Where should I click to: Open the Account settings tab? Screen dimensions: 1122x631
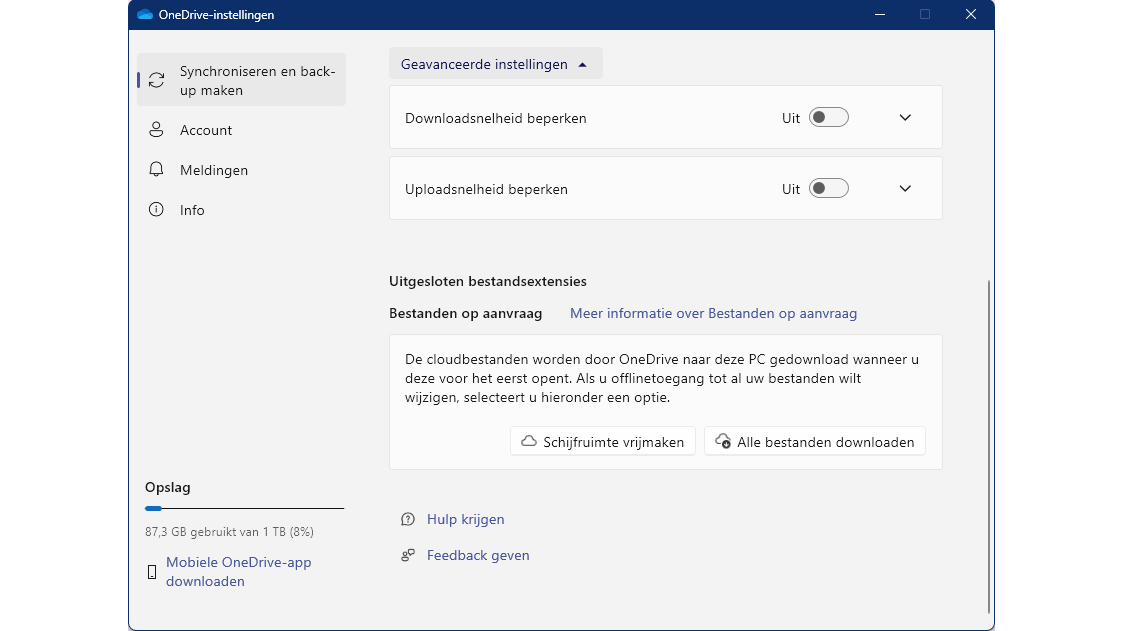[206, 130]
